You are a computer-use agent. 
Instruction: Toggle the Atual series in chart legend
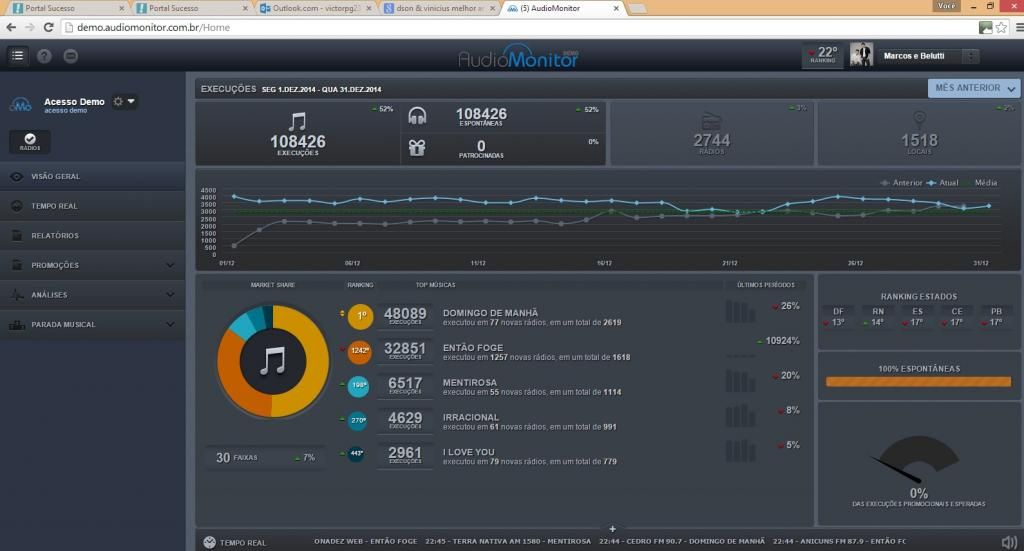coord(943,183)
